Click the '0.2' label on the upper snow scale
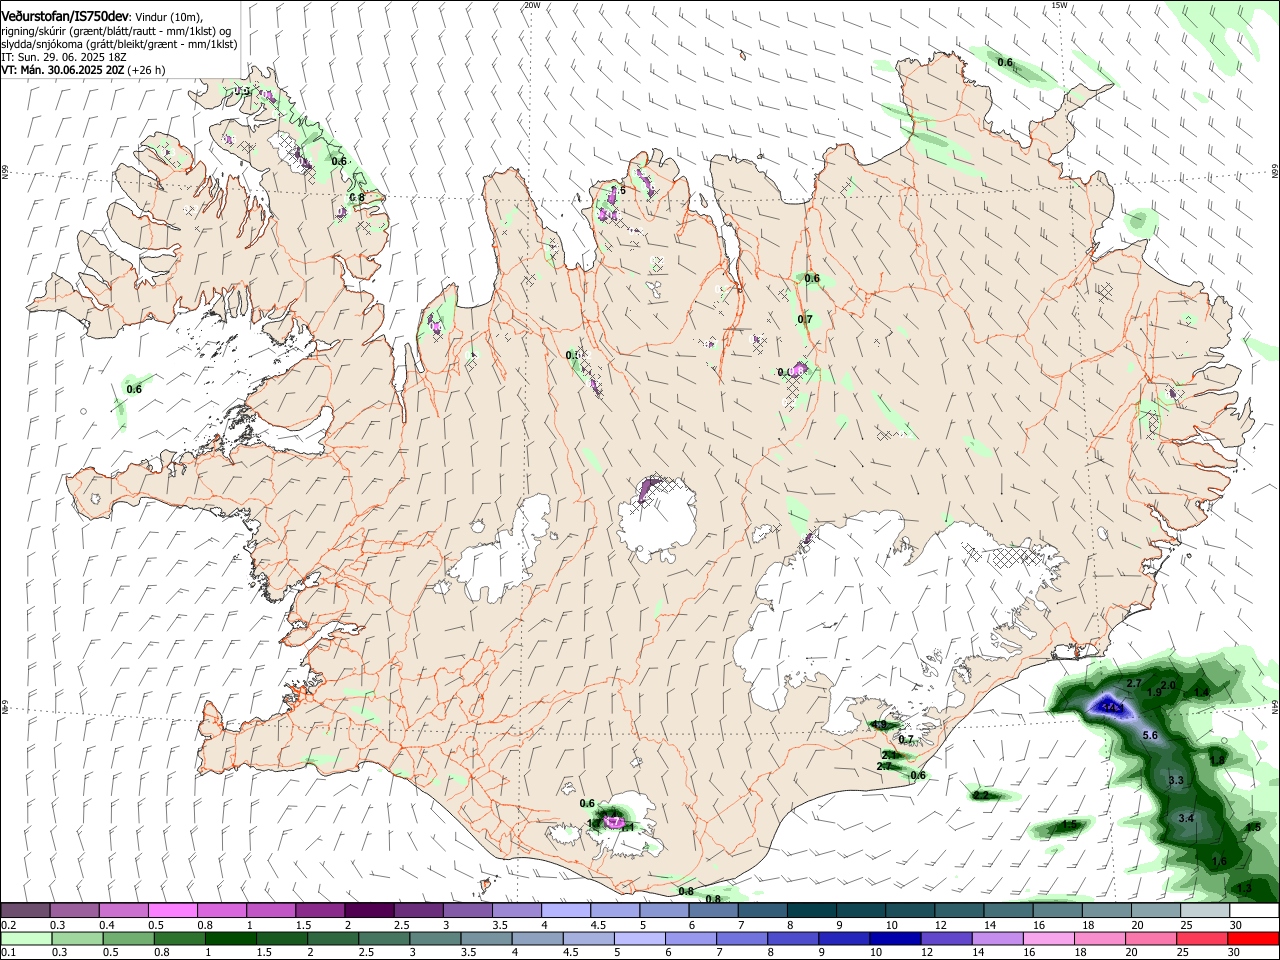This screenshot has width=1280, height=960. (9, 925)
